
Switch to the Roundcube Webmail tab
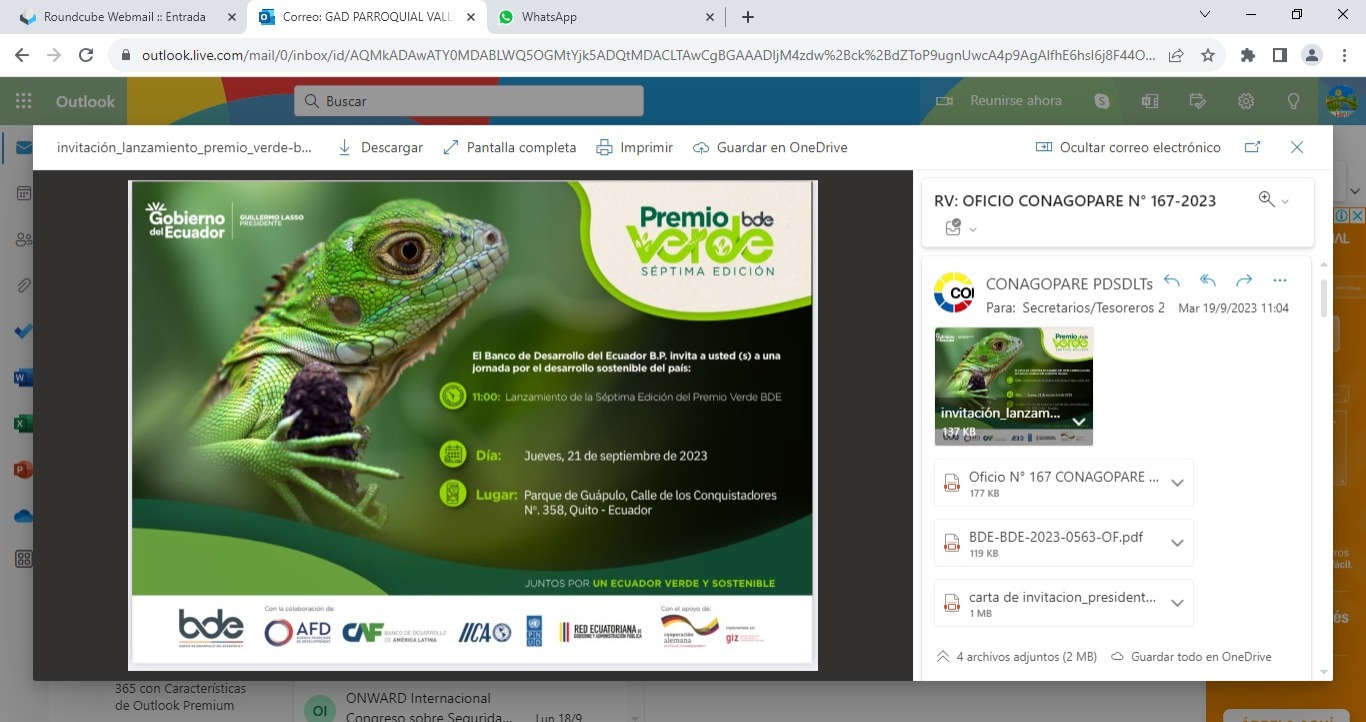[x=125, y=17]
